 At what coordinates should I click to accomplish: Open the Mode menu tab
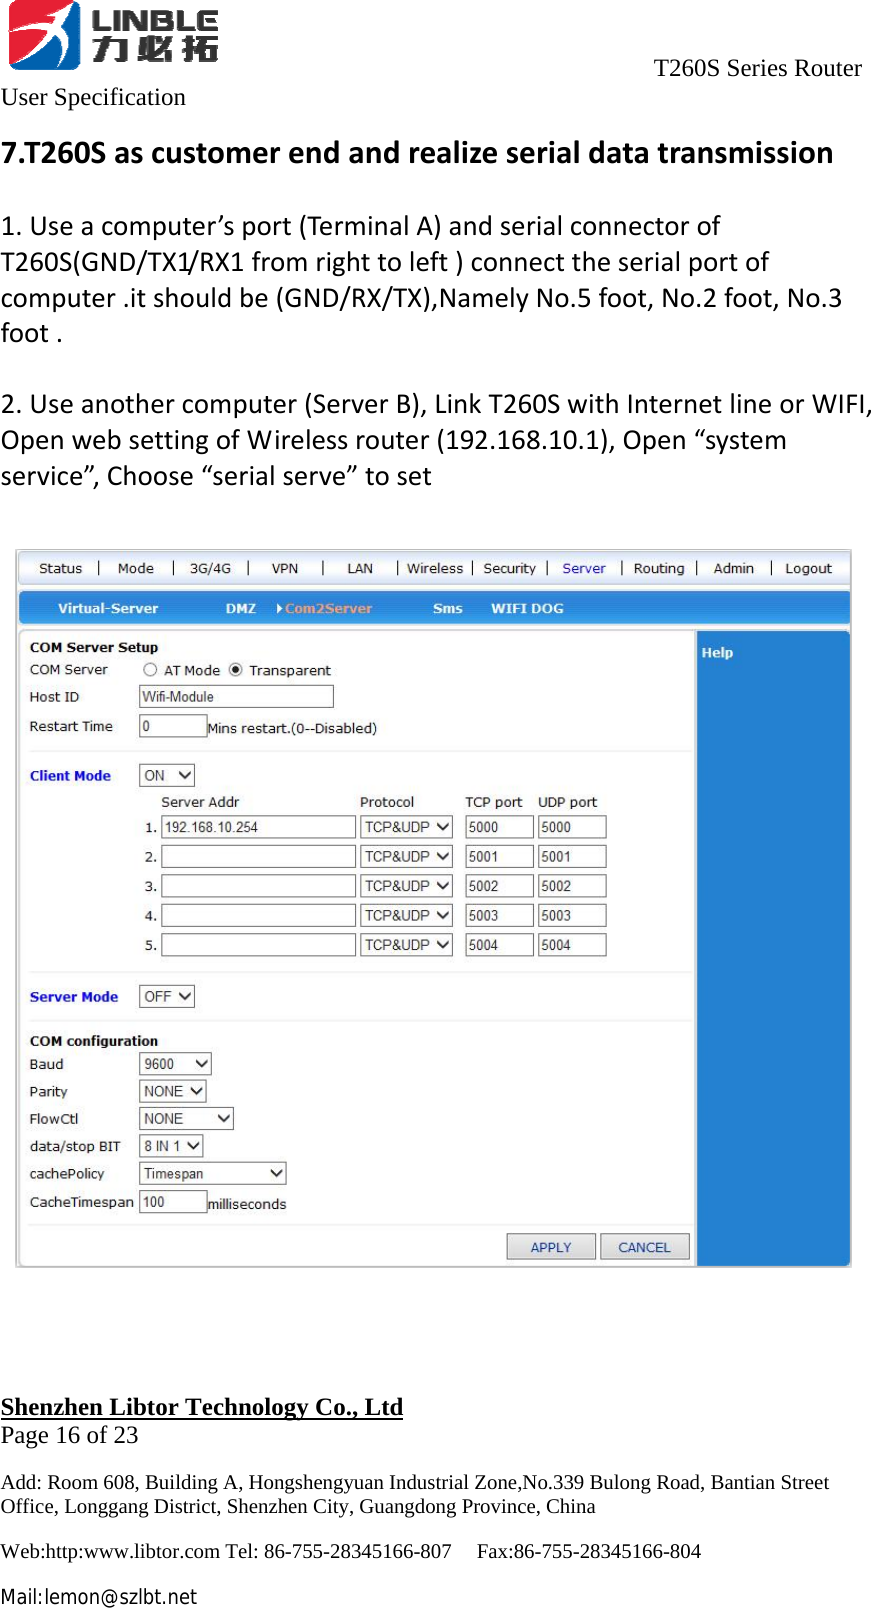click(x=136, y=568)
